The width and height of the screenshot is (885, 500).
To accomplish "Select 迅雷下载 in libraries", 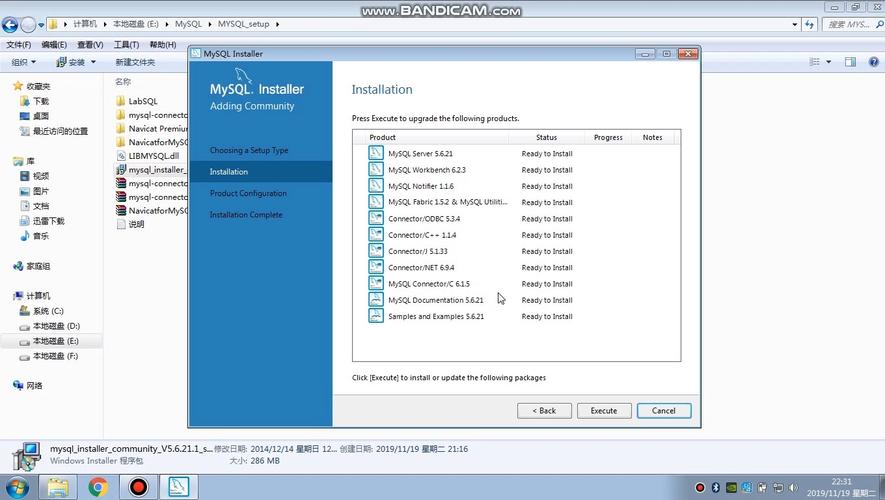I will point(42,221).
